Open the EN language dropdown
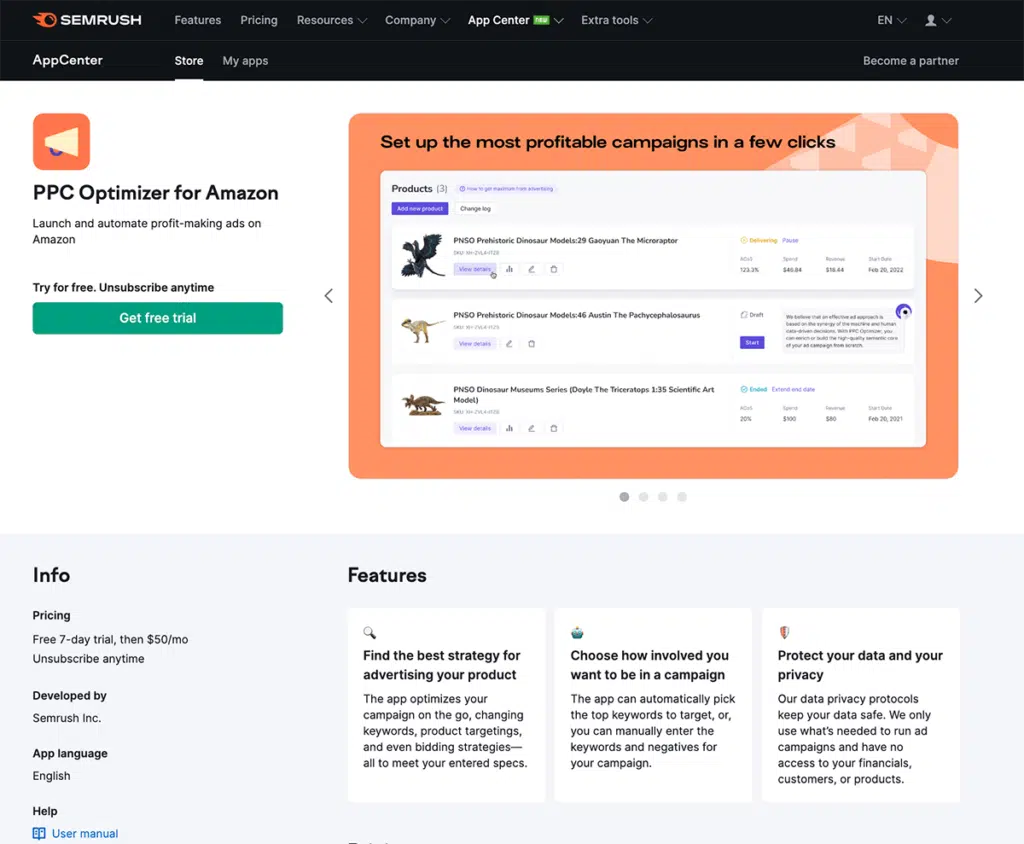 (889, 19)
